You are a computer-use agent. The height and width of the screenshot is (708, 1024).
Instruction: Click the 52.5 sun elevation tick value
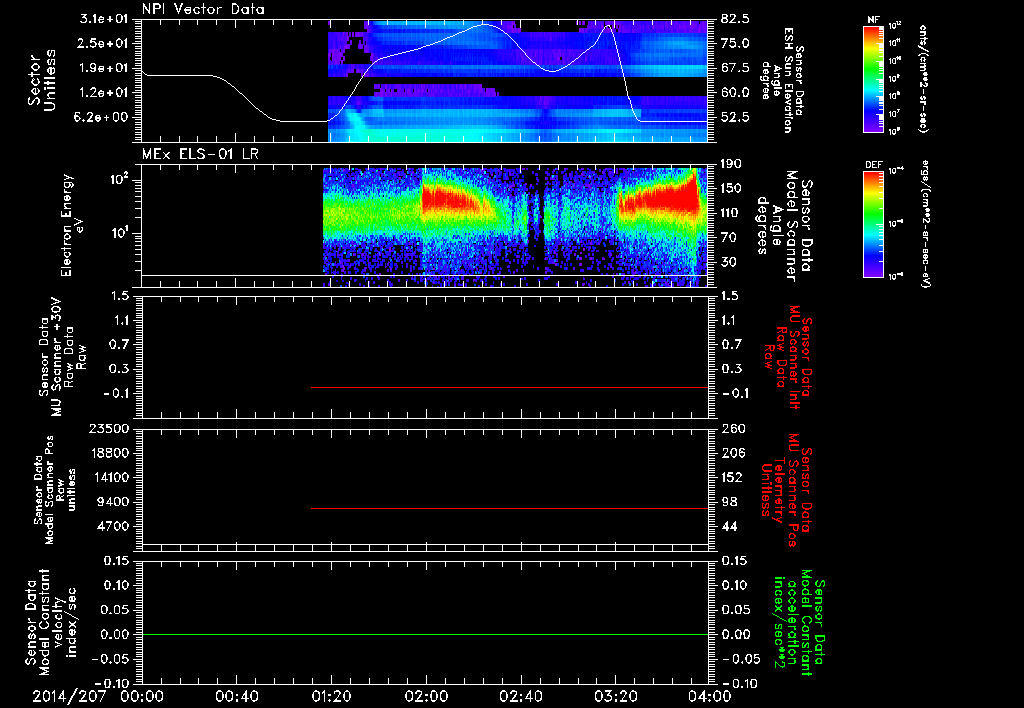pyautogui.click(x=735, y=118)
